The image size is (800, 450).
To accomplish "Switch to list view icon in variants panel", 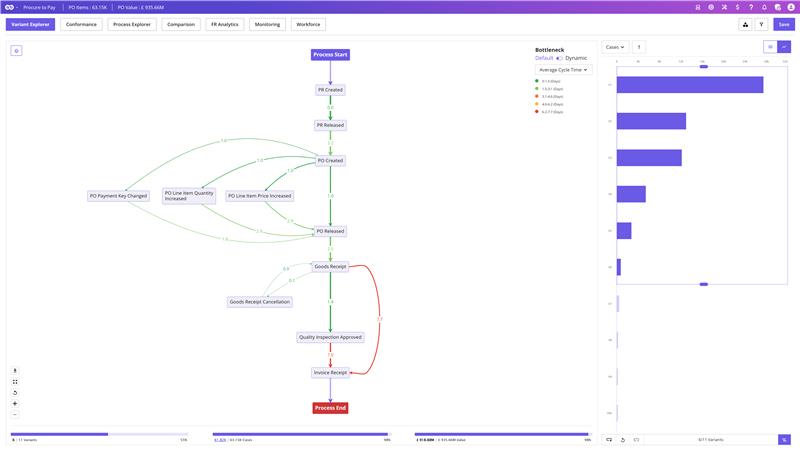I will pyautogui.click(x=770, y=47).
